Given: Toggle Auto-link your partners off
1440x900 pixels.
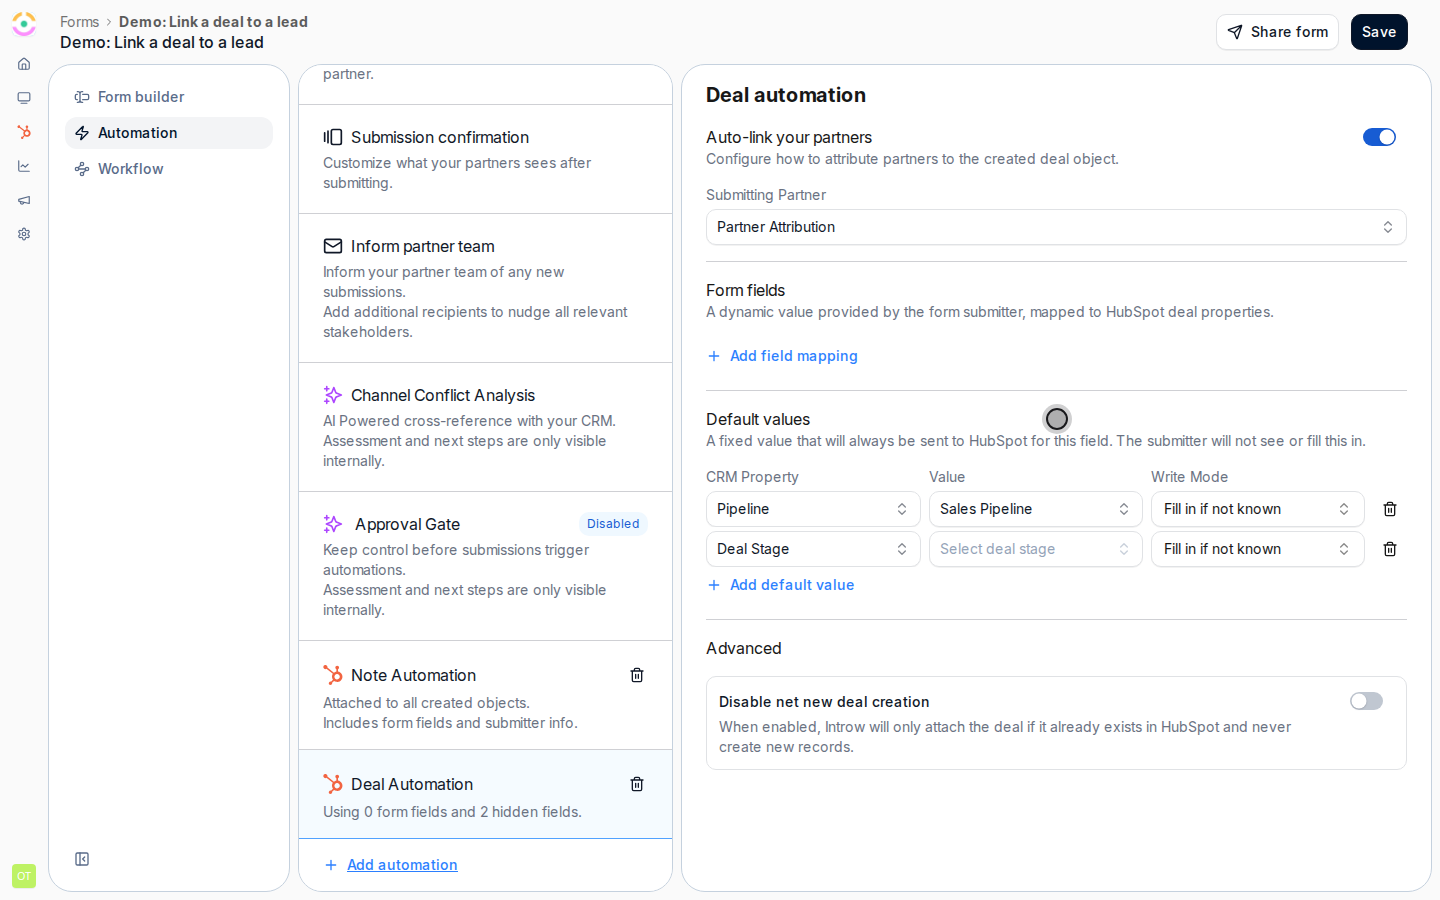Looking at the screenshot, I should pyautogui.click(x=1379, y=137).
